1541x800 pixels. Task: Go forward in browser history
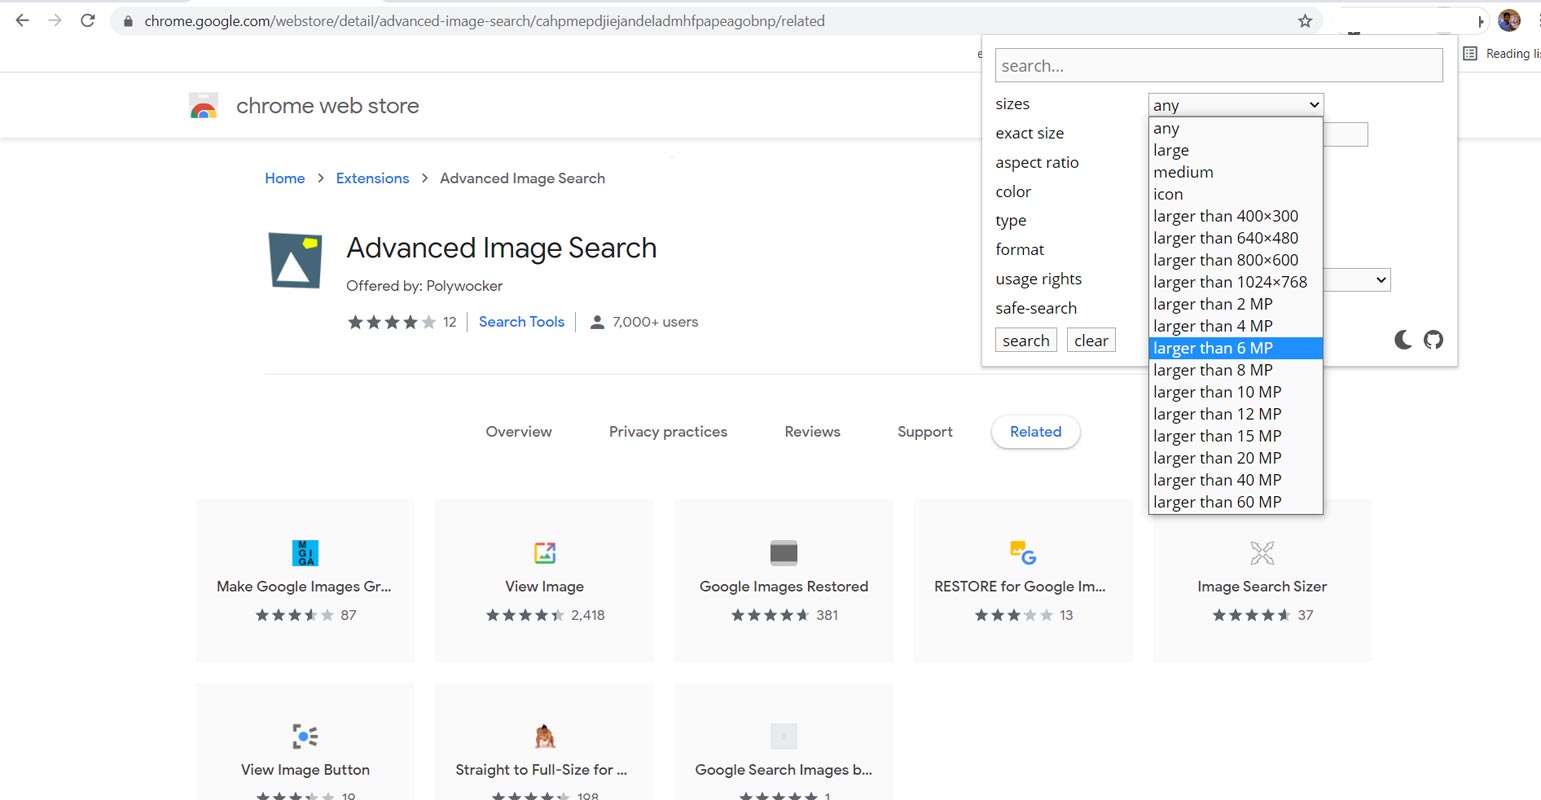(55, 20)
